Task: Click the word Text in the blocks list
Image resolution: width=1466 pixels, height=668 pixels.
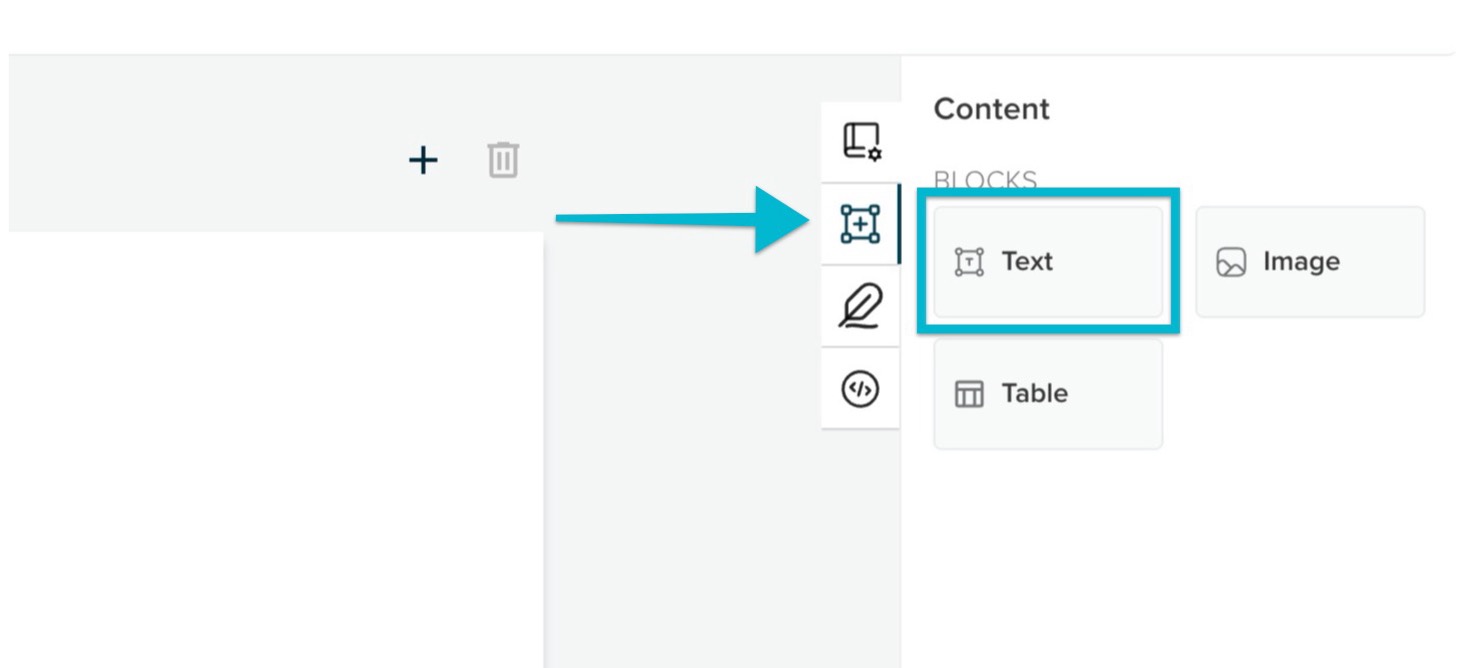Action: pyautogui.click(x=1027, y=262)
